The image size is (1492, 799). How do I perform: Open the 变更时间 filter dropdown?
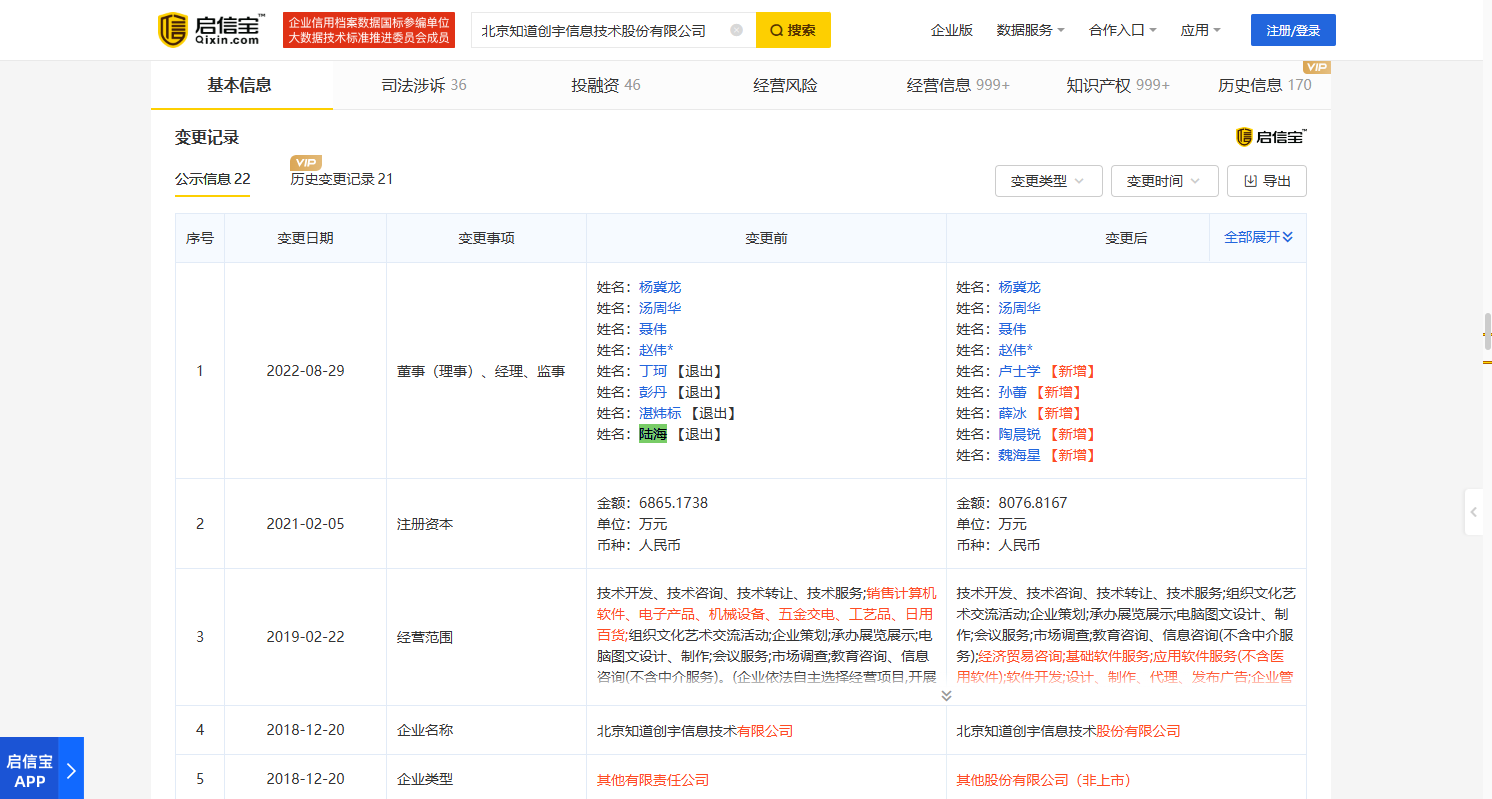click(1164, 181)
